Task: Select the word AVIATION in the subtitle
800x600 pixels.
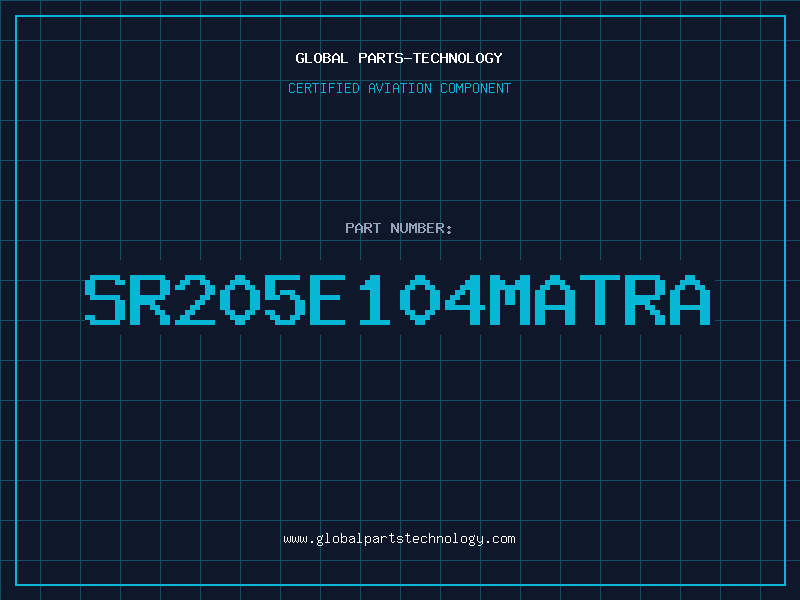Action: 399,88
